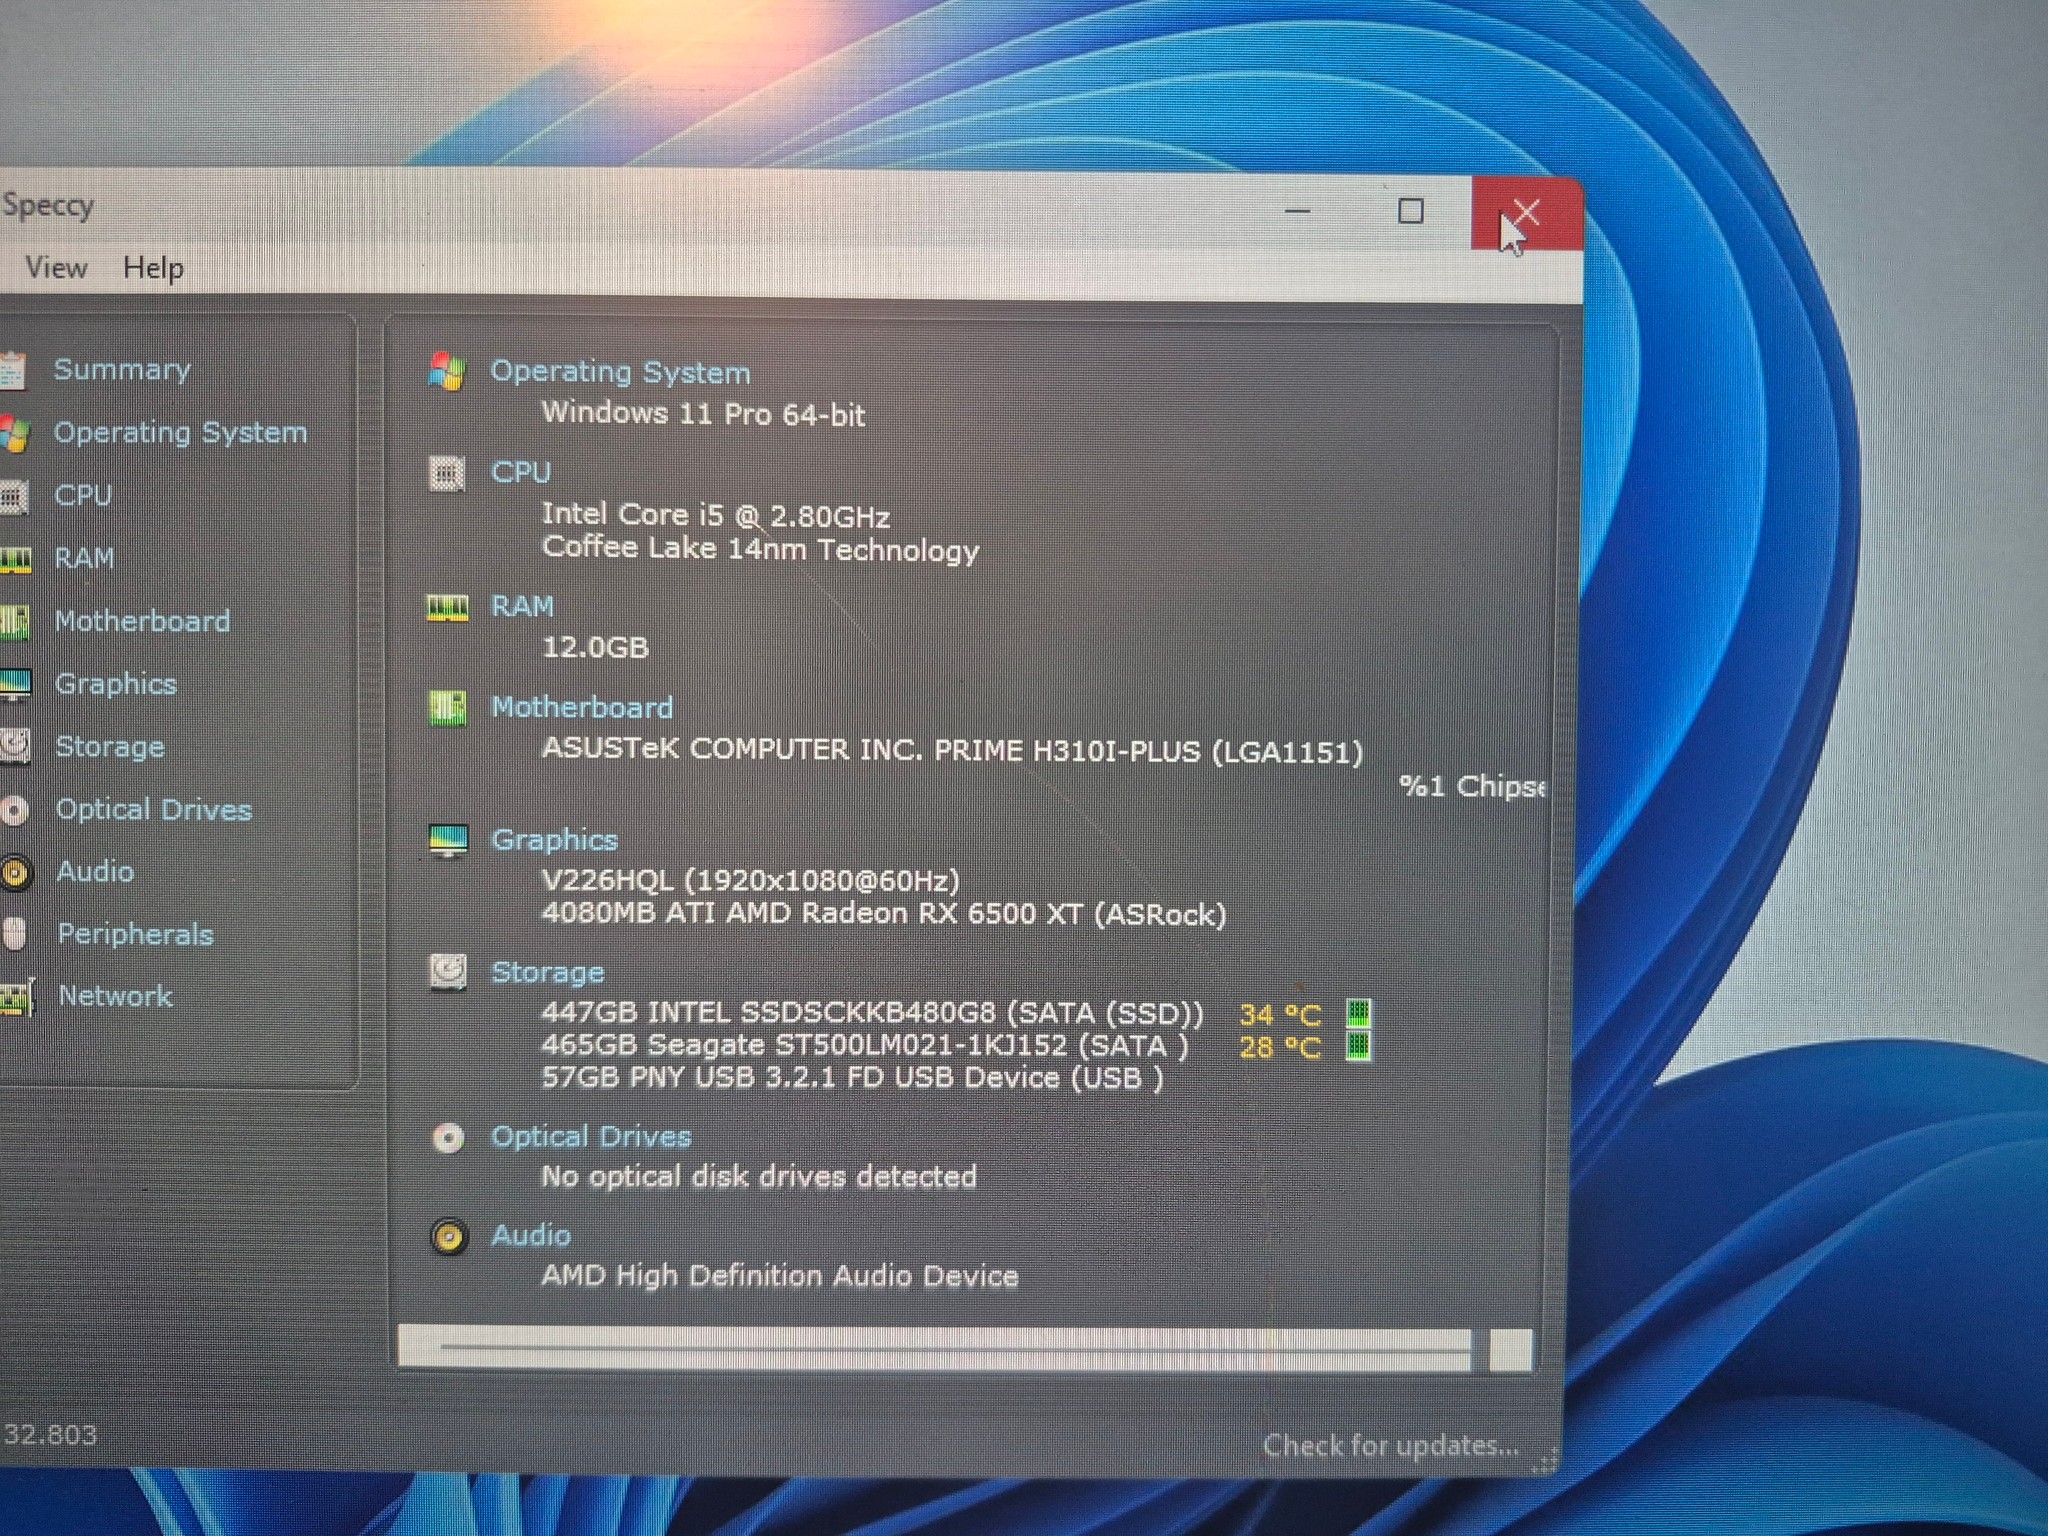Maximize the Speccy window
This screenshot has width=2048, height=1536.
tap(1411, 211)
